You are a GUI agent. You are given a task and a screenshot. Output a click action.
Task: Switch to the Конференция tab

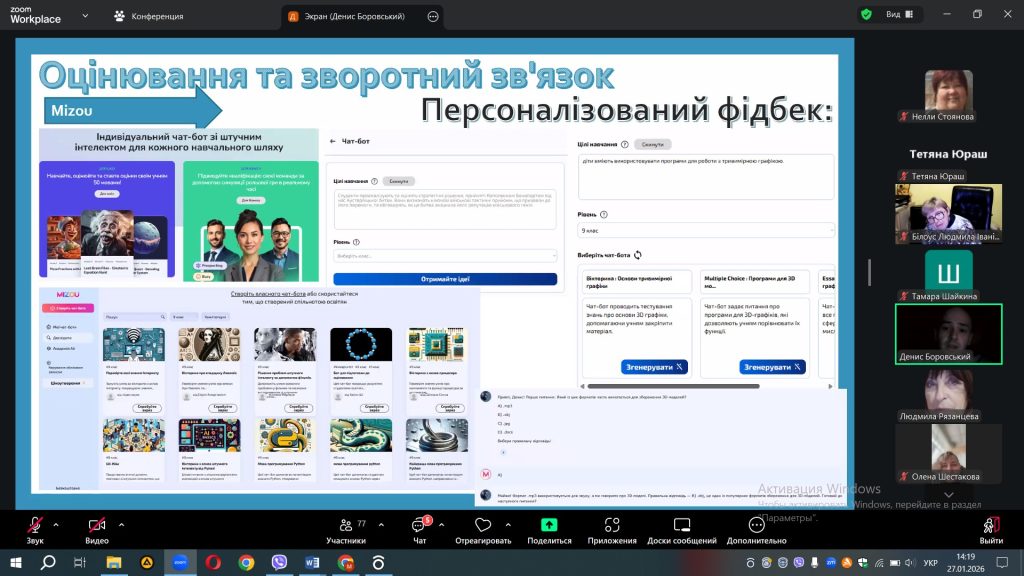pyautogui.click(x=149, y=16)
